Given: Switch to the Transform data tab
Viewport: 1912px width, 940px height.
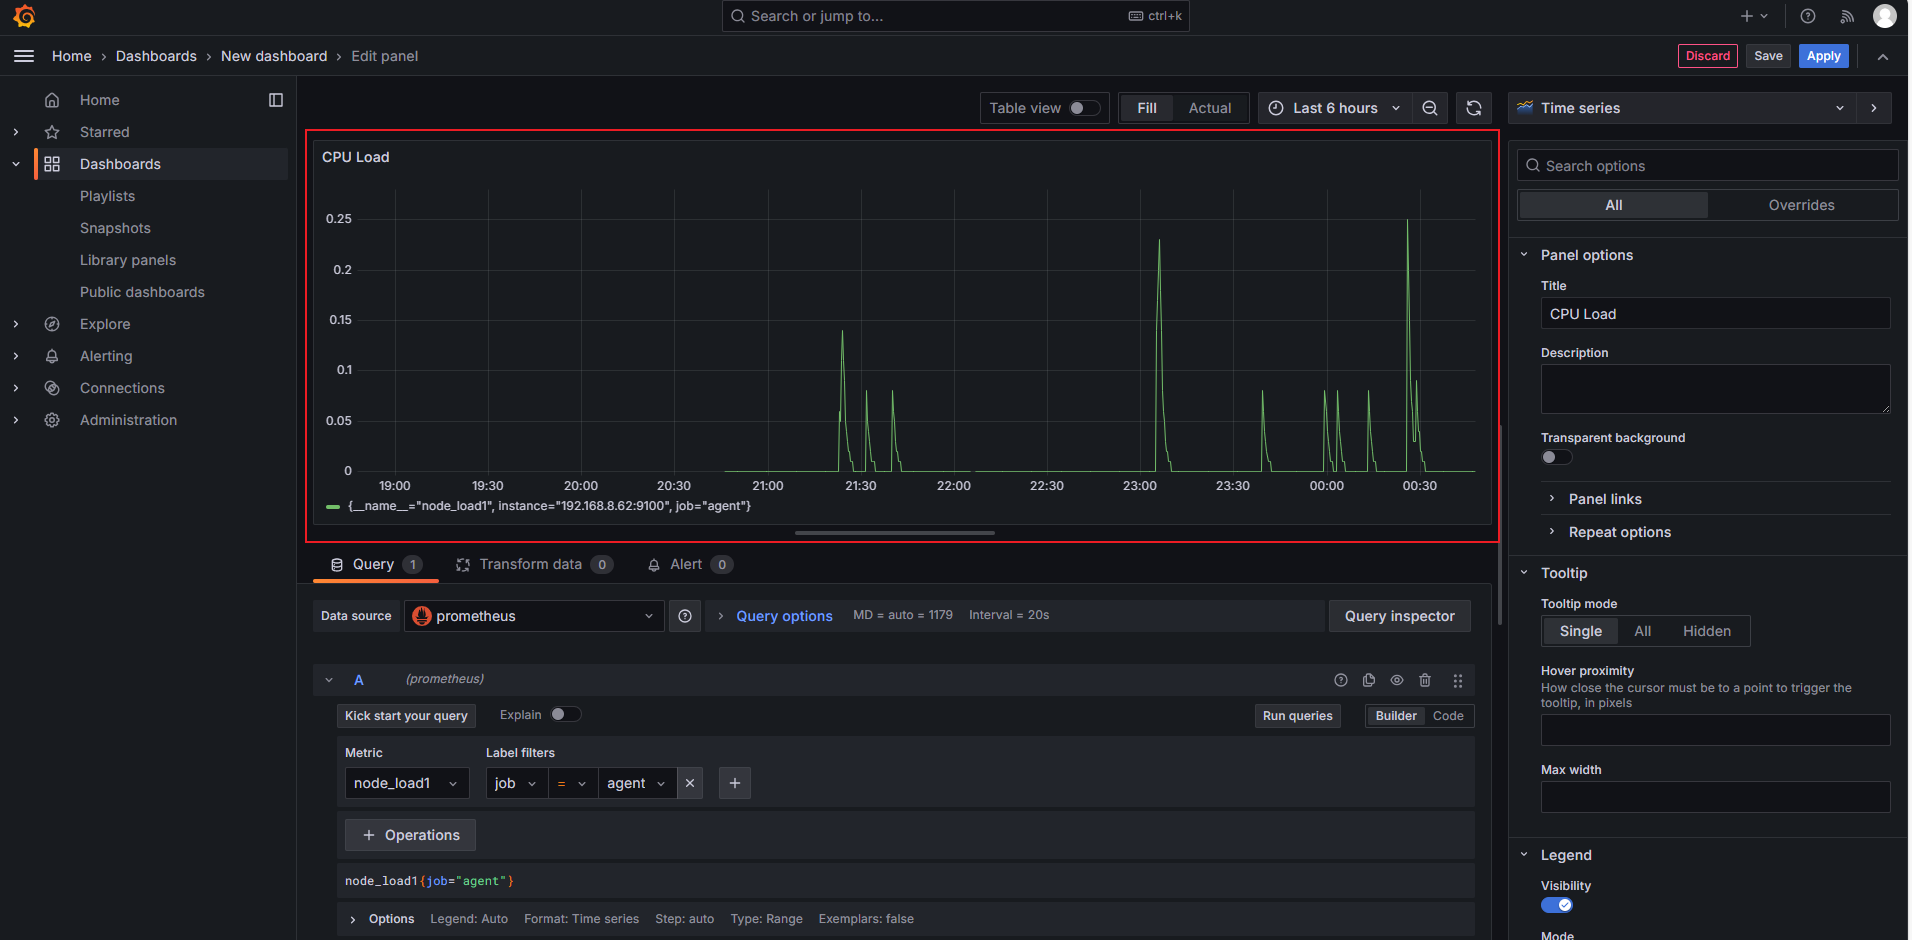Looking at the screenshot, I should point(530,564).
